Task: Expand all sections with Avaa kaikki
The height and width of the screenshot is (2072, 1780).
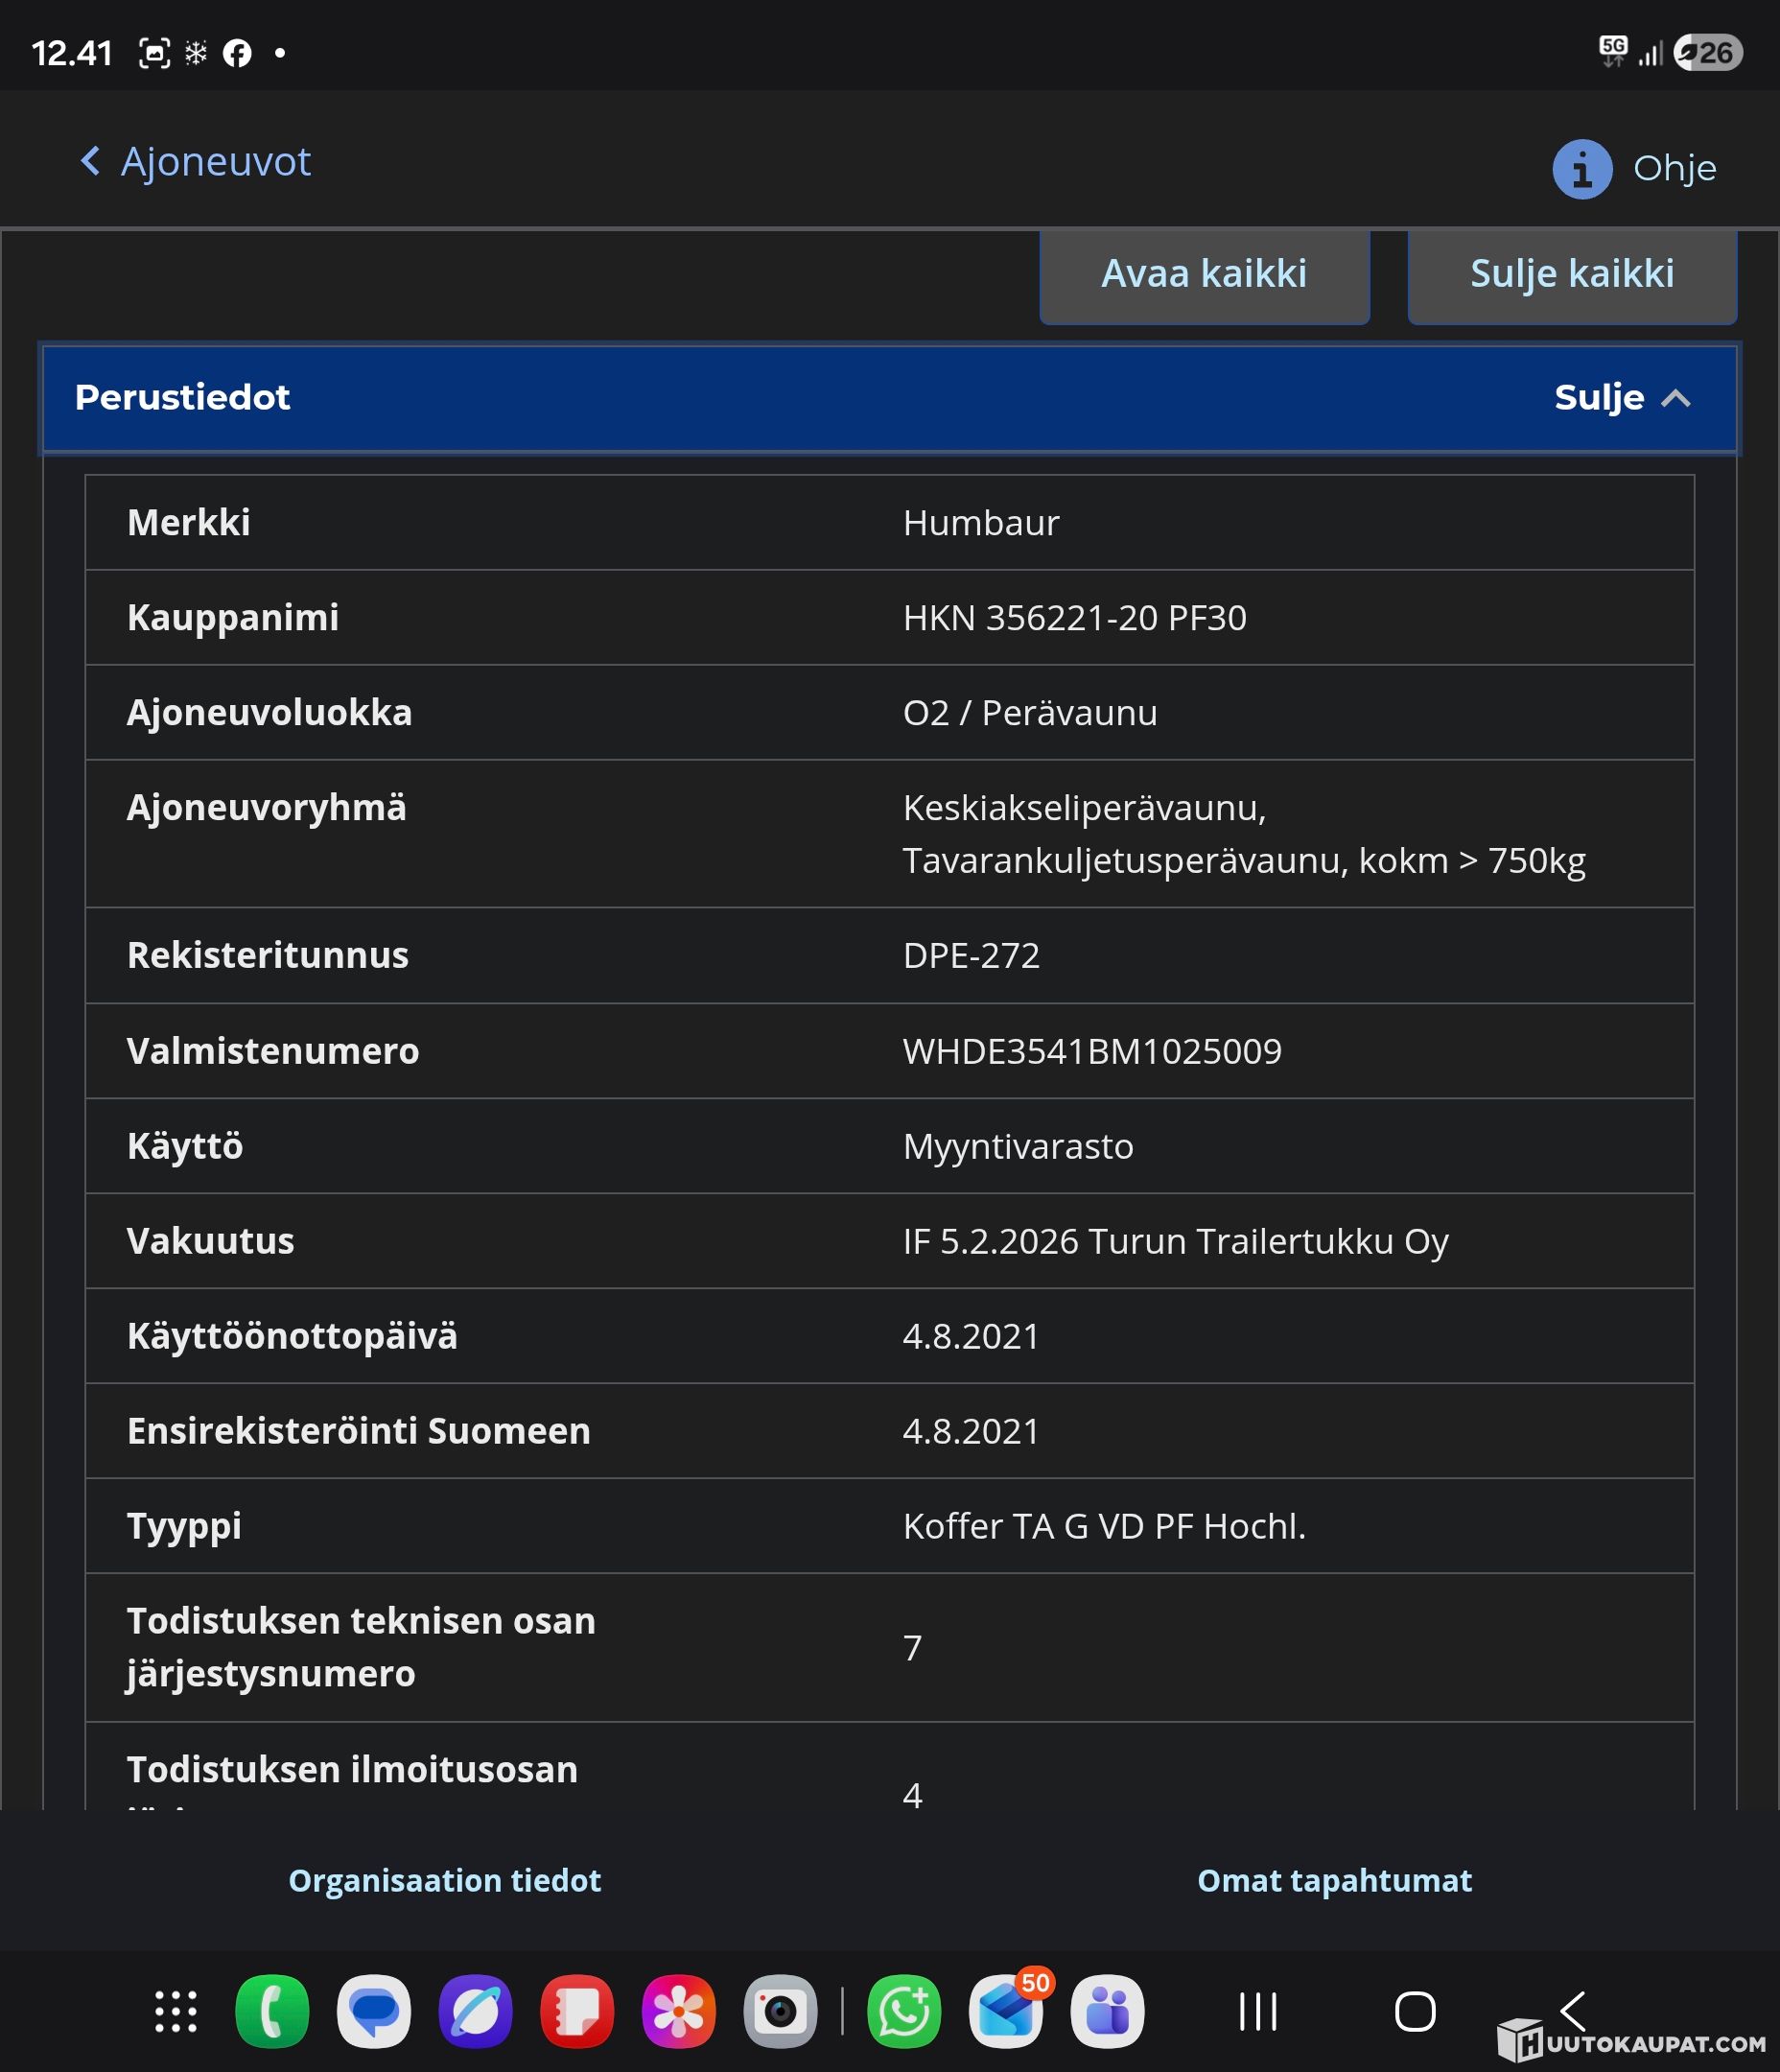Action: 1203,274
